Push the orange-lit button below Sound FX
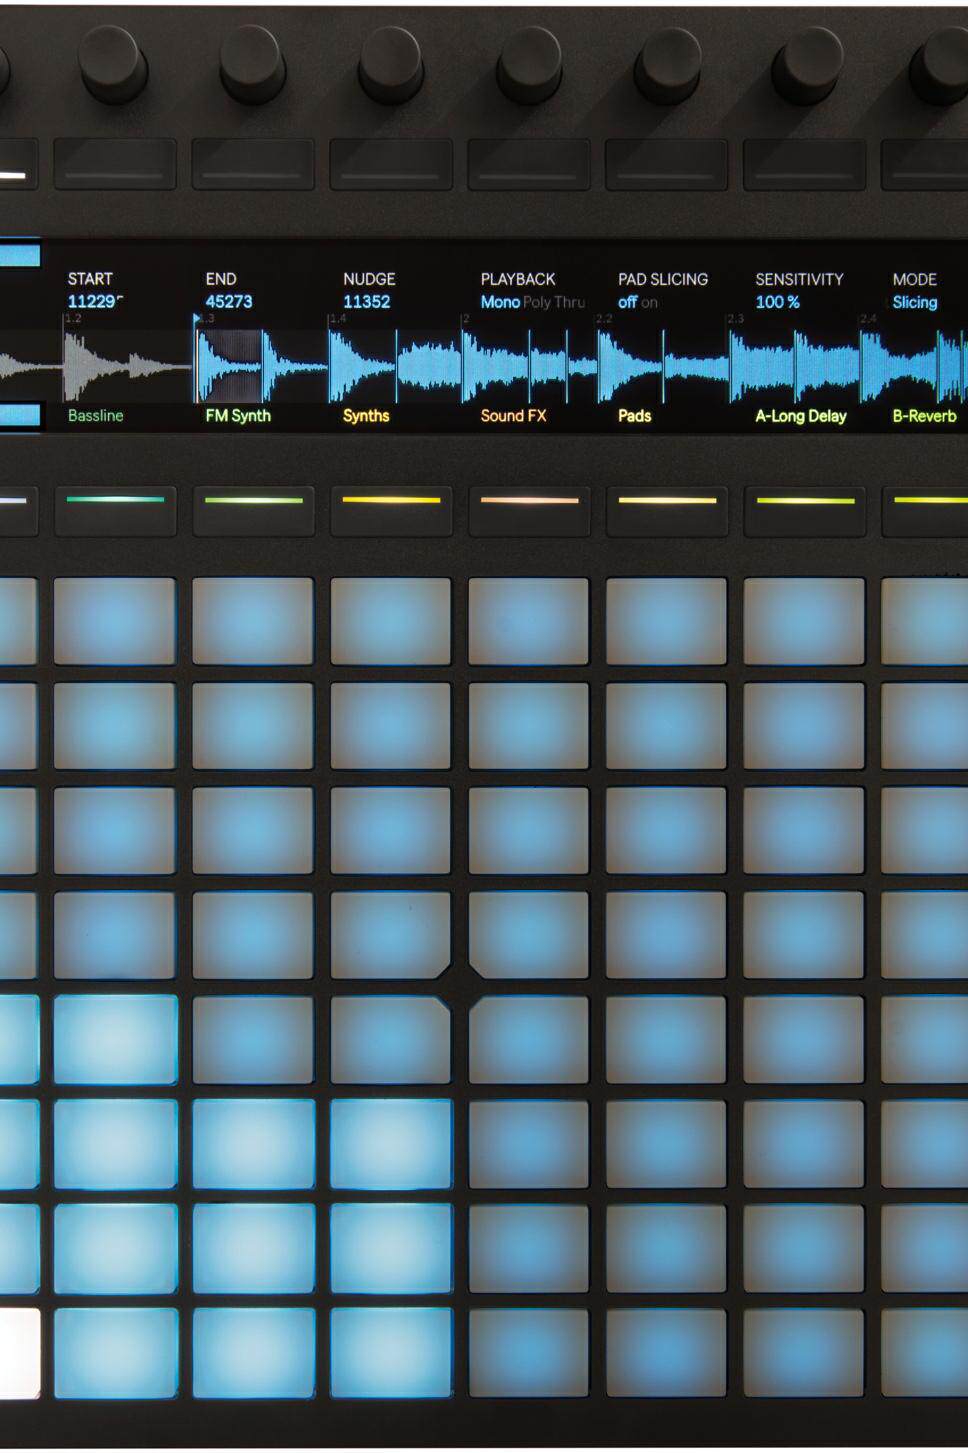 (529, 510)
